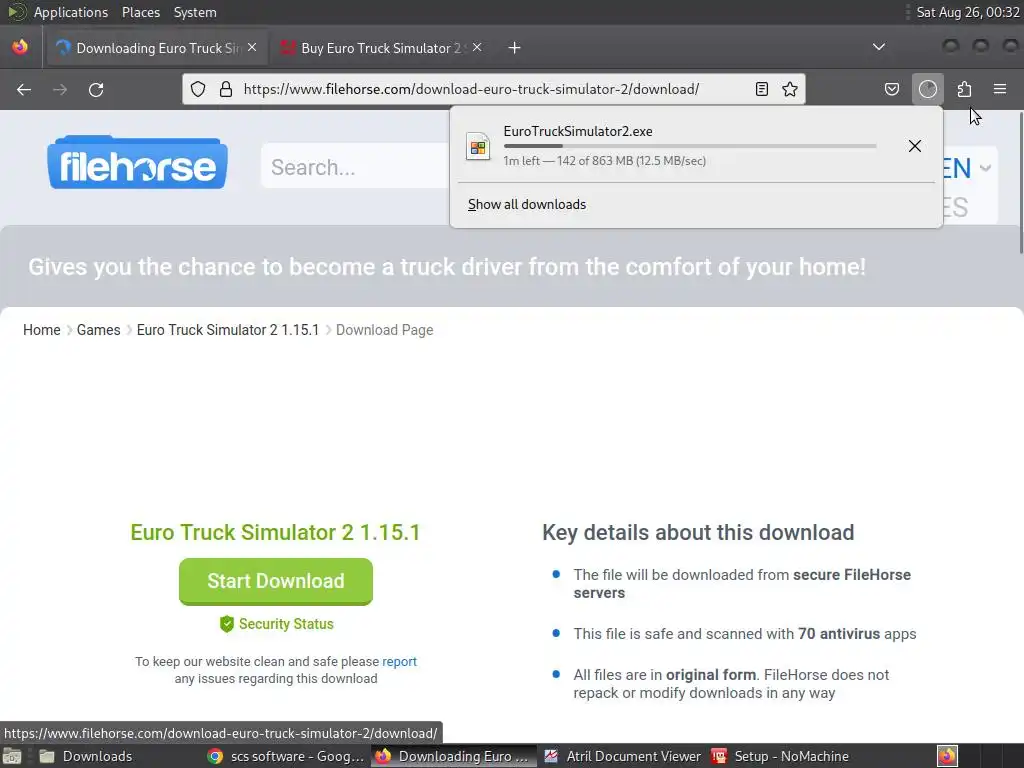
Task: Click the Firefox tray icon in taskbar
Action: [x=947, y=756]
